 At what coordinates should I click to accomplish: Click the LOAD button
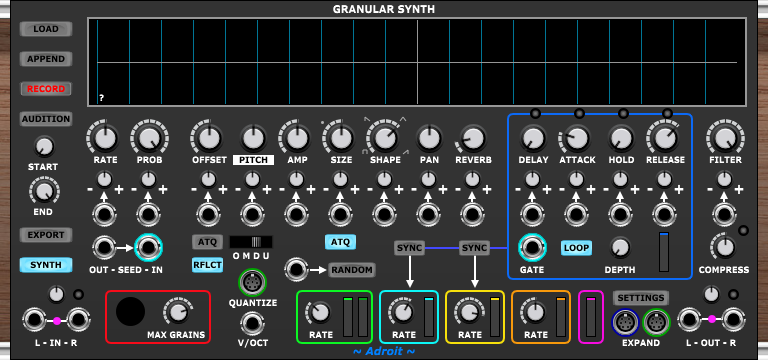46,29
